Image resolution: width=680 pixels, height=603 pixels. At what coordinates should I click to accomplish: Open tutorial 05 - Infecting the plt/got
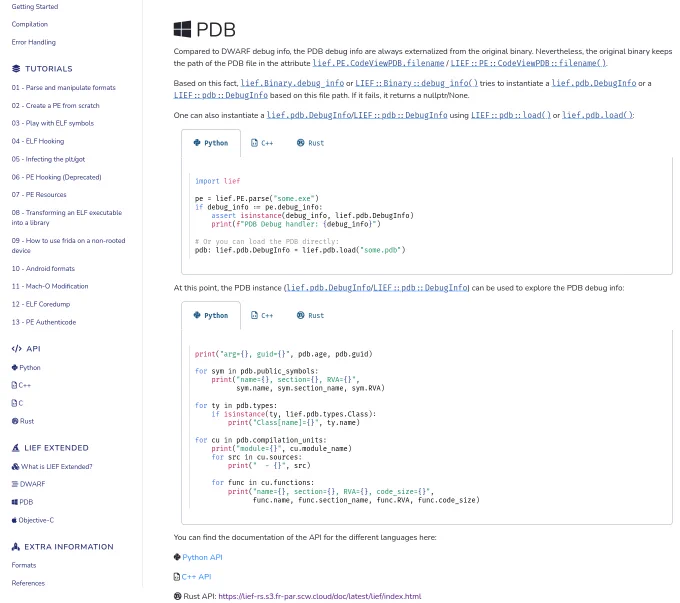(48, 159)
